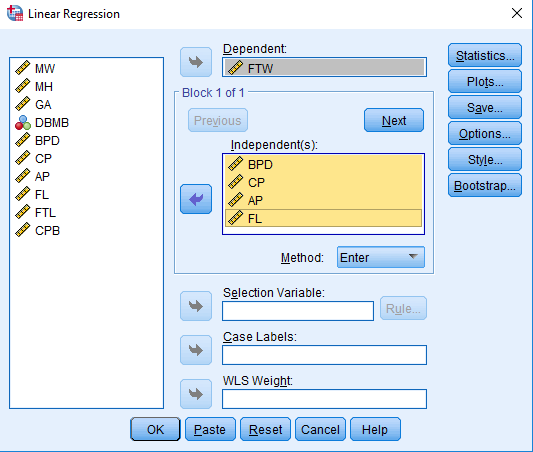Open the Method dropdown showing Enter
Image resolution: width=533 pixels, height=452 pixels.
pos(381,257)
